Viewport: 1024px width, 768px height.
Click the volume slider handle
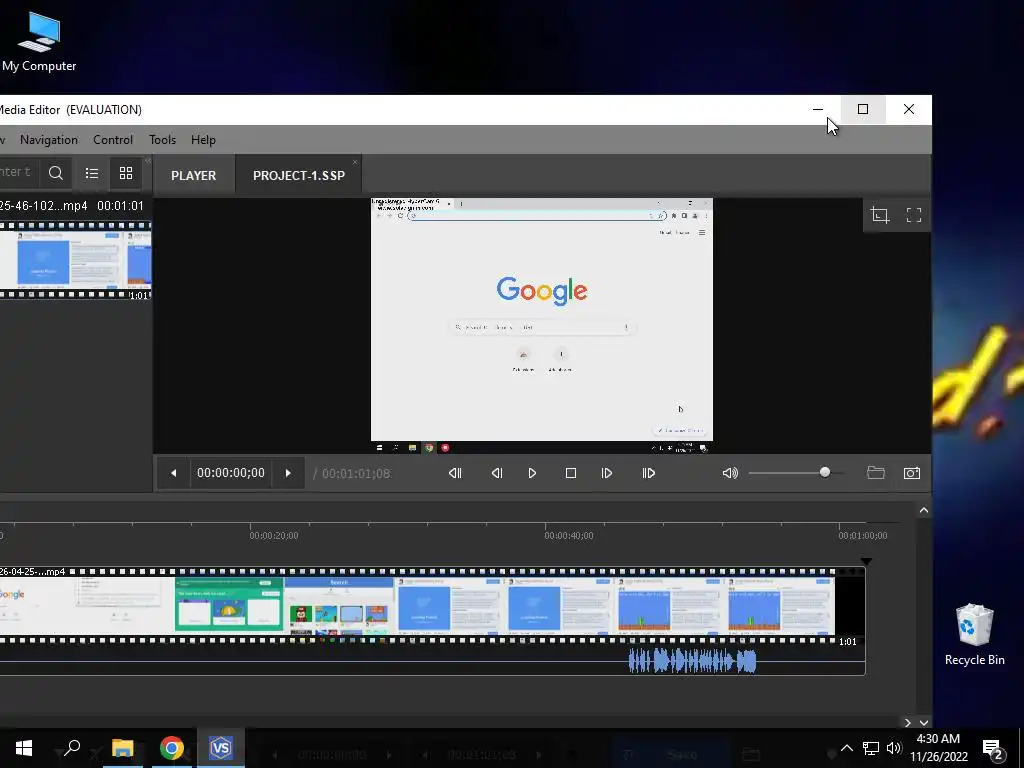coord(825,472)
